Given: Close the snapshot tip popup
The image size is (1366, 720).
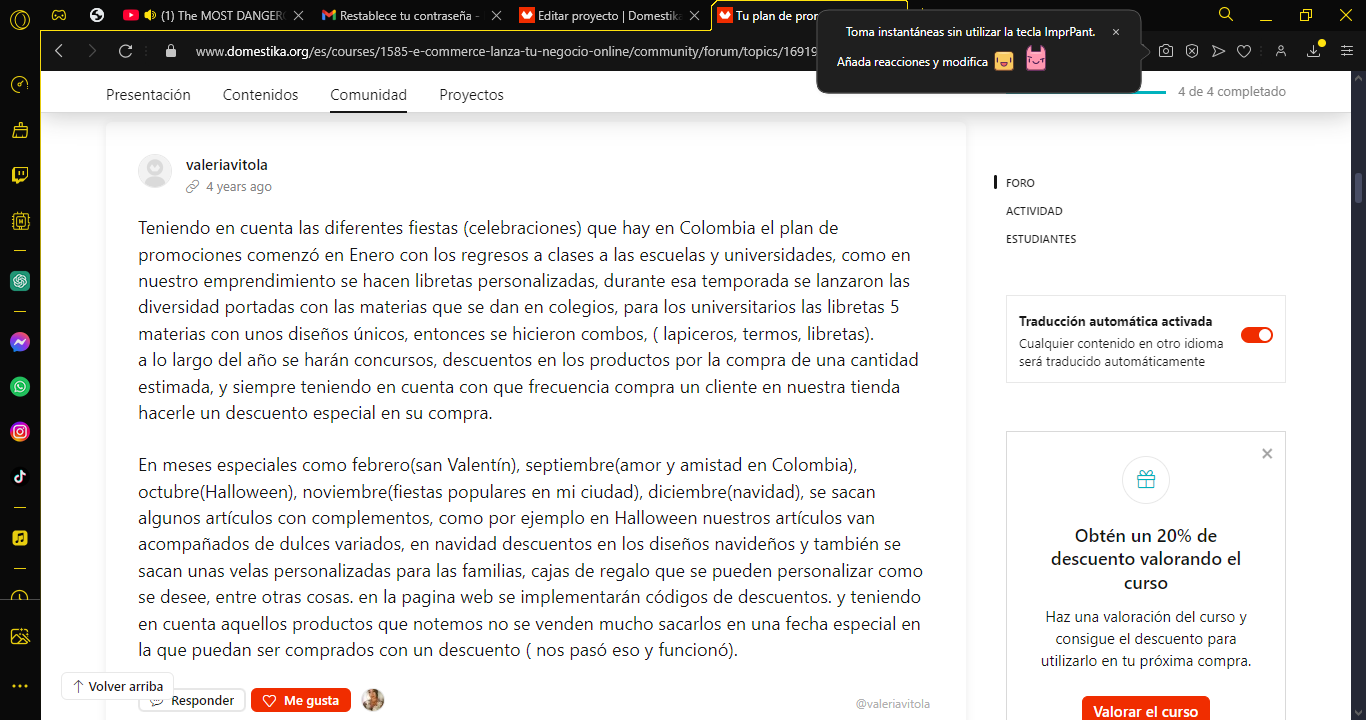Looking at the screenshot, I should [x=1116, y=32].
